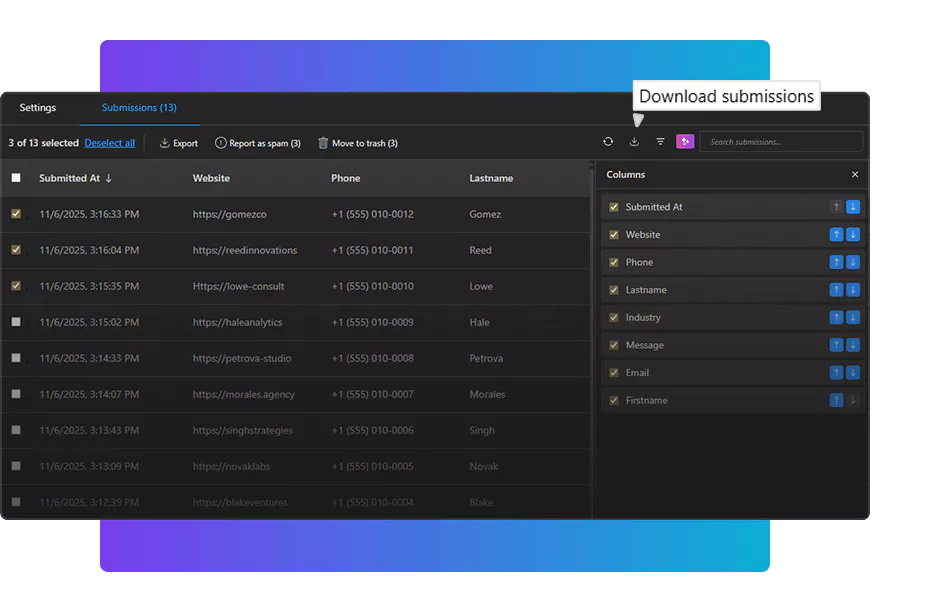The image size is (952, 614).
Task: Move the Industry column up
Action: [836, 317]
